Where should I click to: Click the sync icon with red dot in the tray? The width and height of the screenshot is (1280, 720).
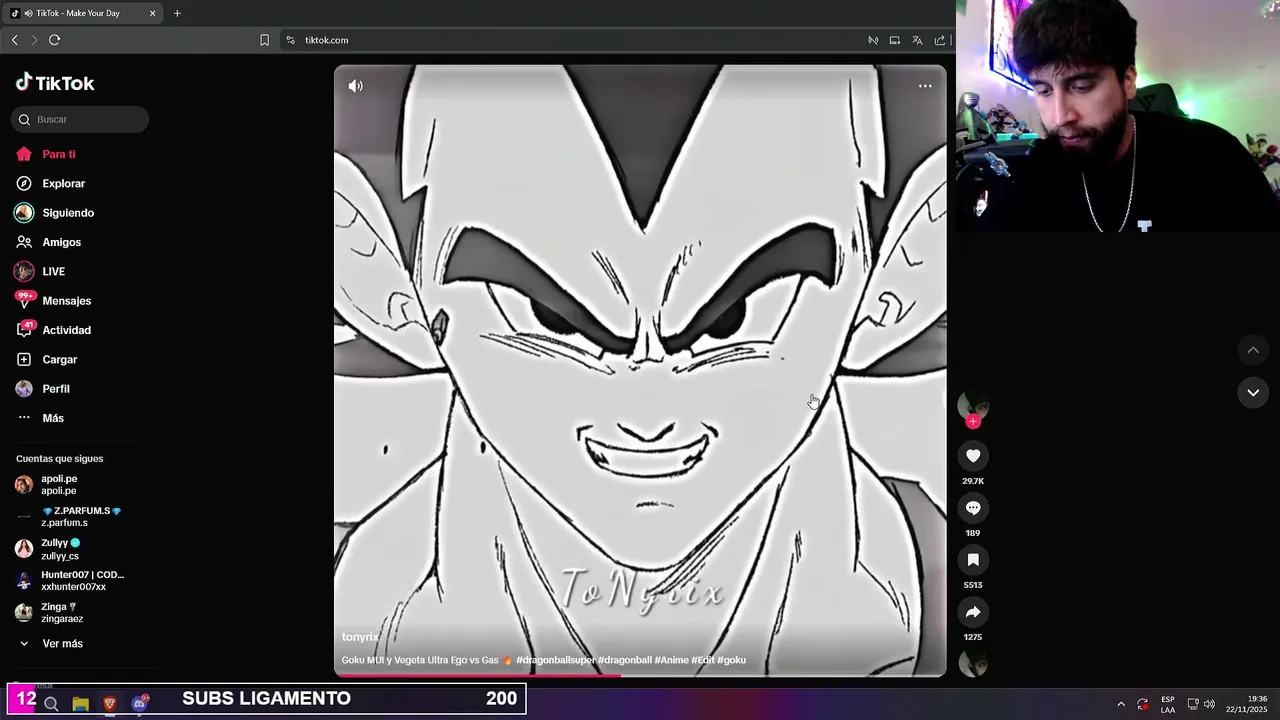[x=1143, y=704]
